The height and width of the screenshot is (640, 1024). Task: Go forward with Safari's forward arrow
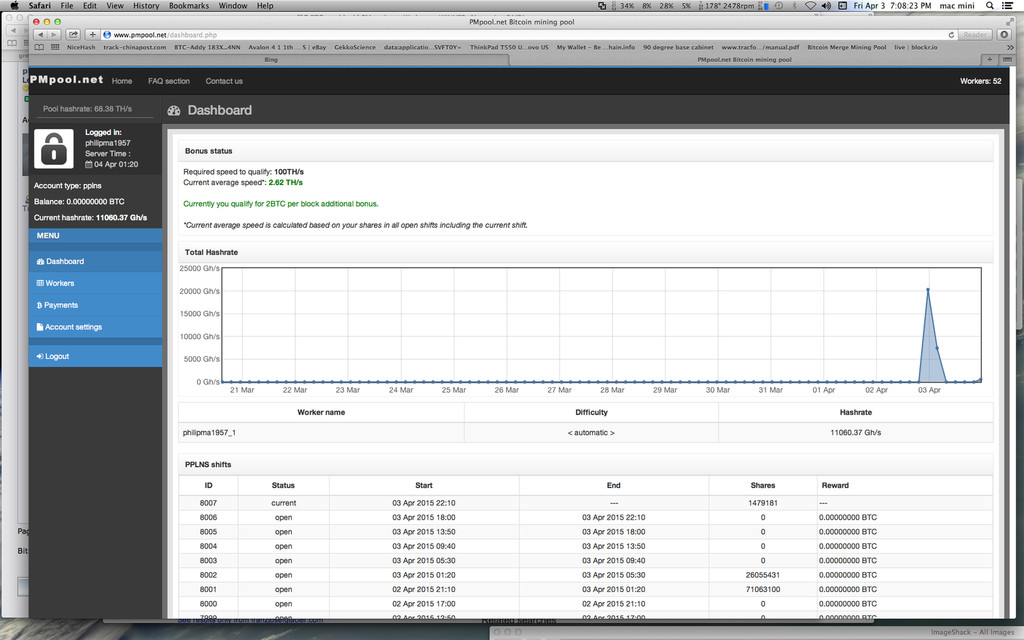click(54, 35)
